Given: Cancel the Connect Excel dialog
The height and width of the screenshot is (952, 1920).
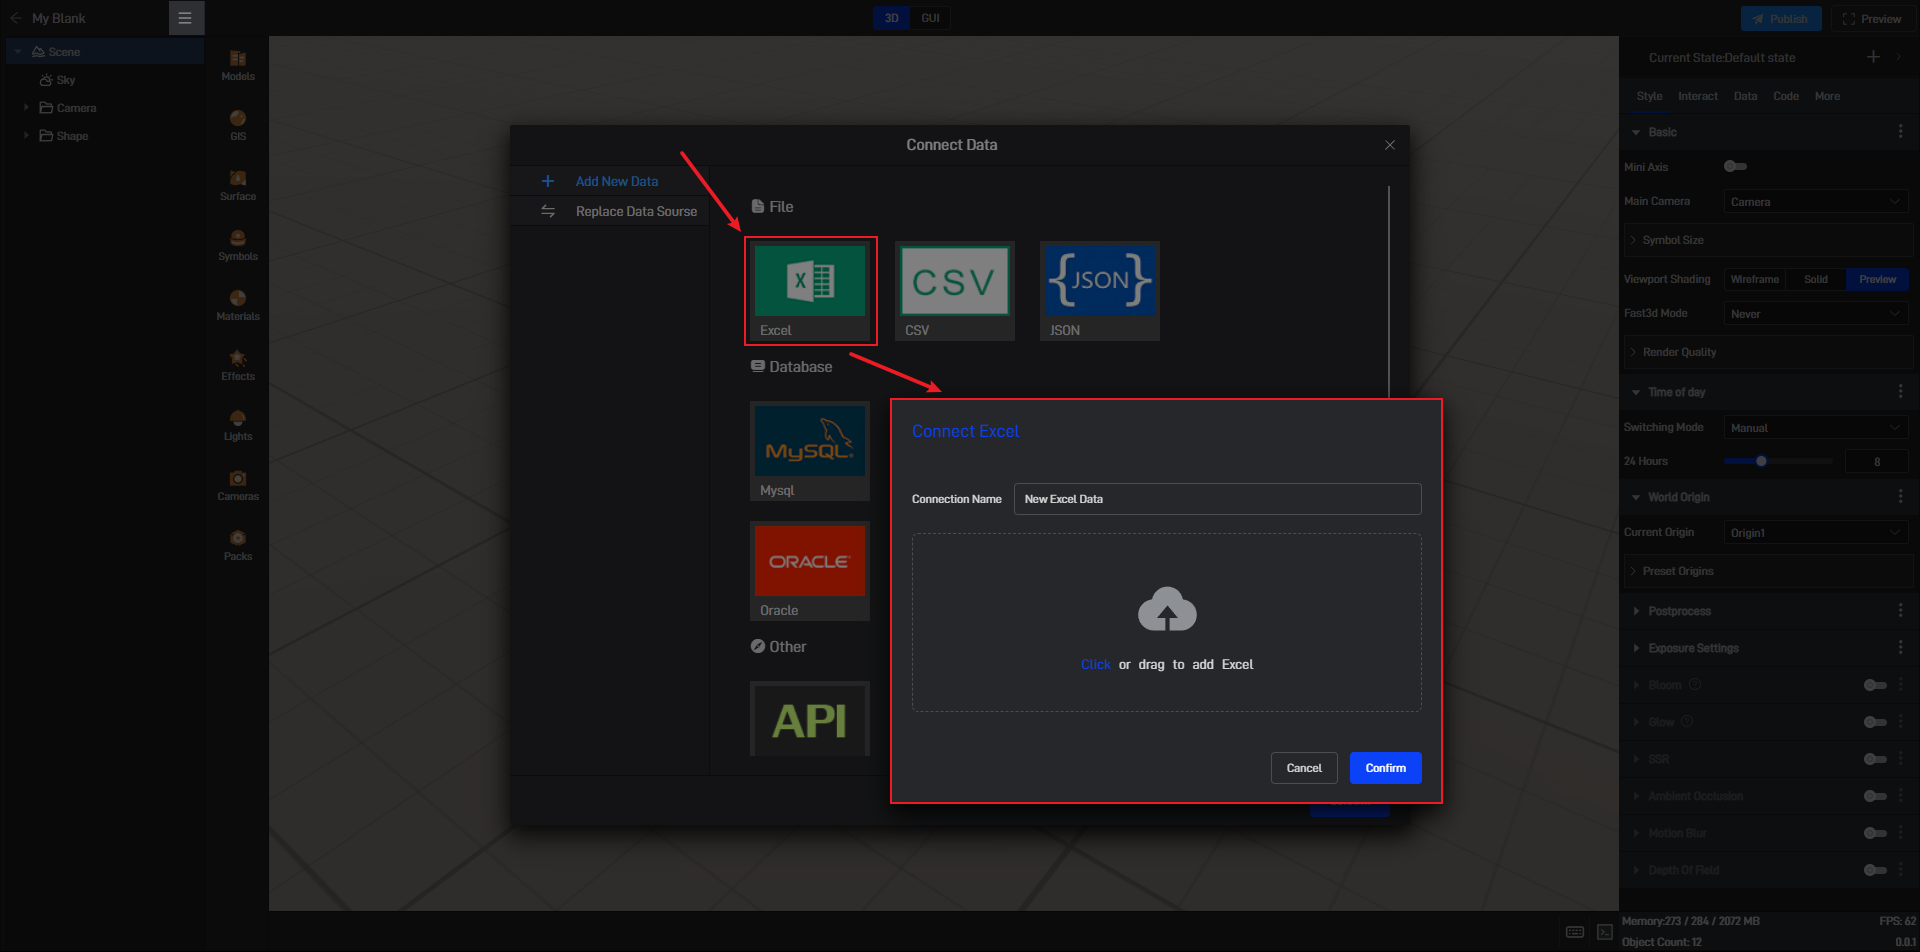Looking at the screenshot, I should (1303, 768).
